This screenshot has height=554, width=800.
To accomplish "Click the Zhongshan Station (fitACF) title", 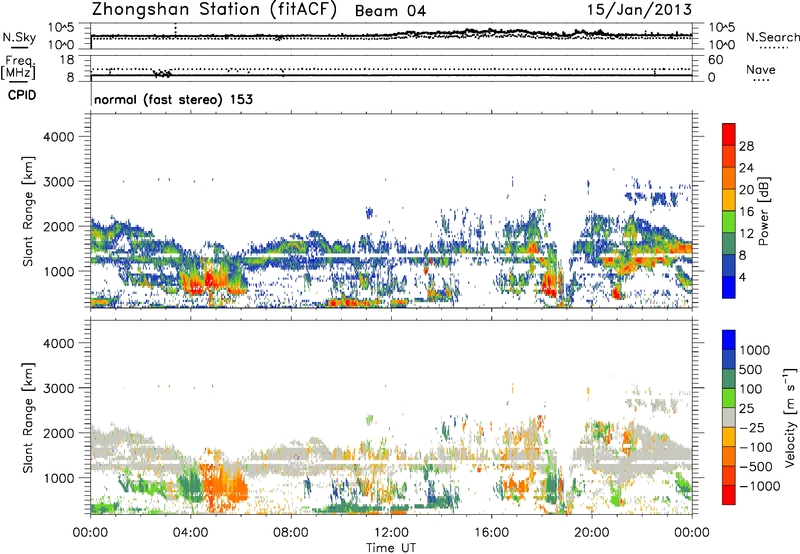I will [x=214, y=10].
